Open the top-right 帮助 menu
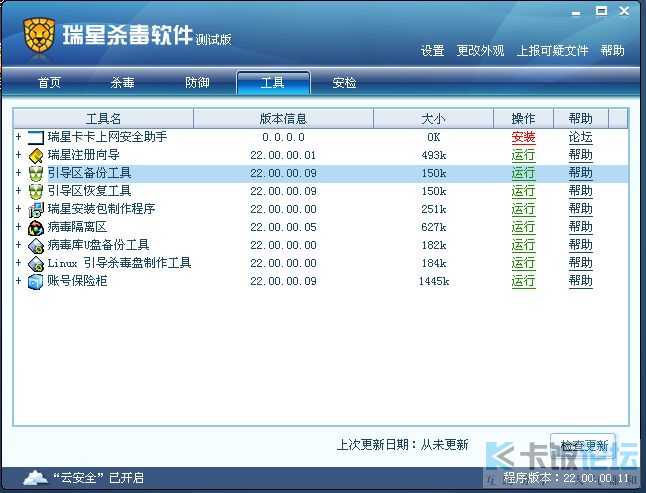The height and width of the screenshot is (493, 646). [x=612, y=51]
